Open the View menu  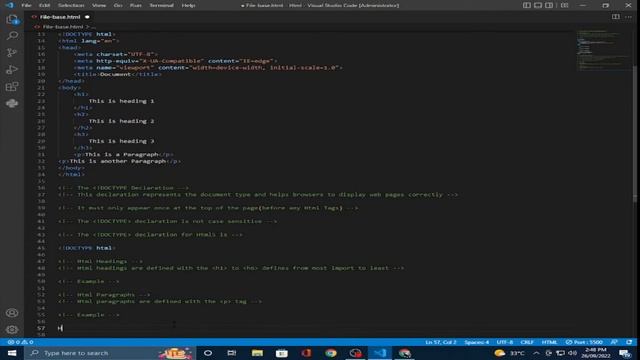pos(99,5)
